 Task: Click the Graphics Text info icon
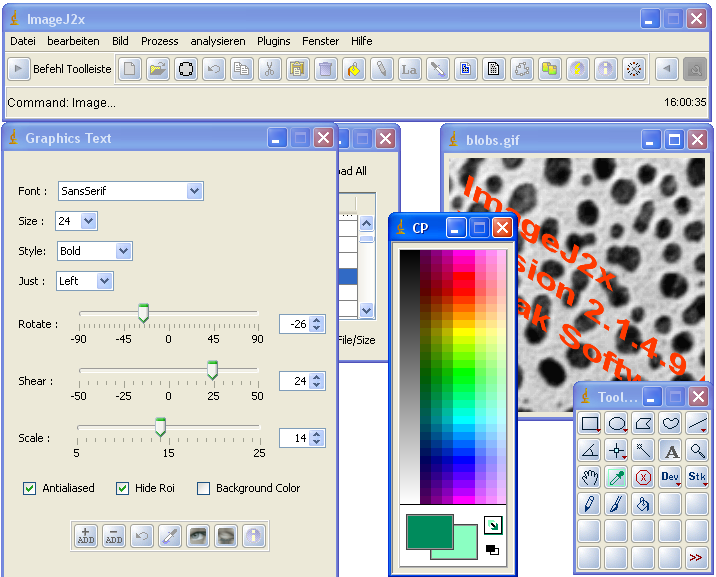pyautogui.click(x=253, y=535)
